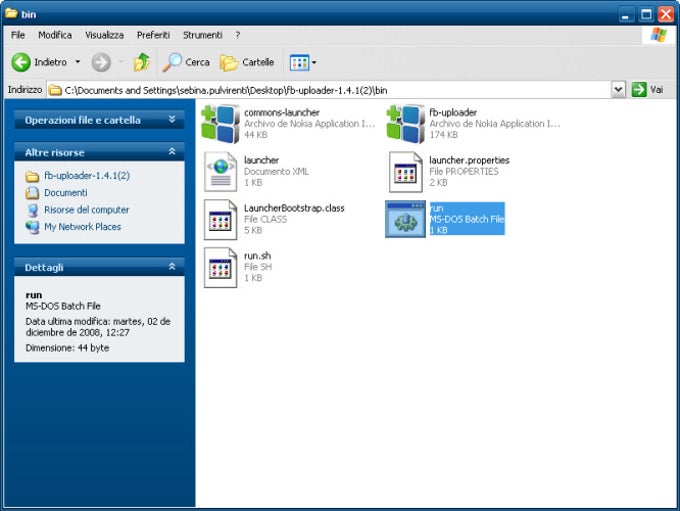Click the address bar path field
This screenshot has width=680, height=511.
point(329,90)
